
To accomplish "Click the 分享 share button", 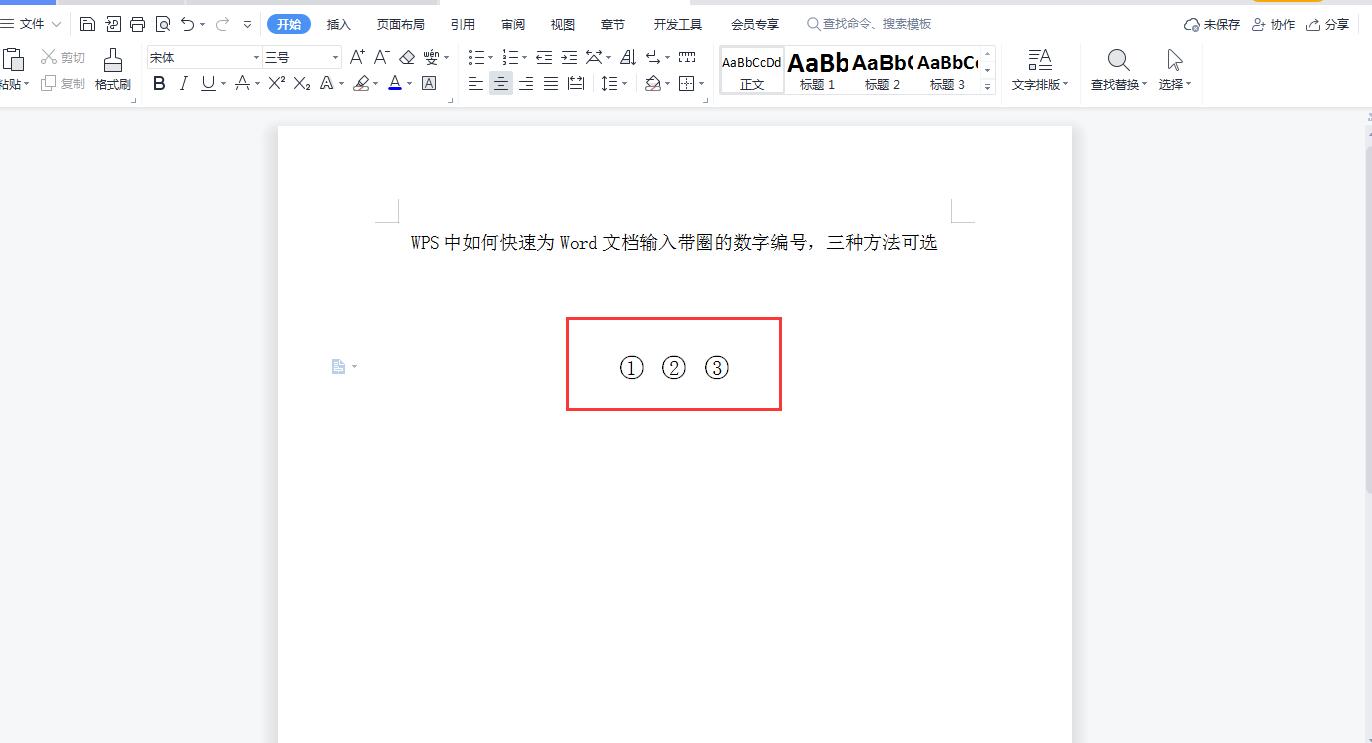I will (1328, 24).
